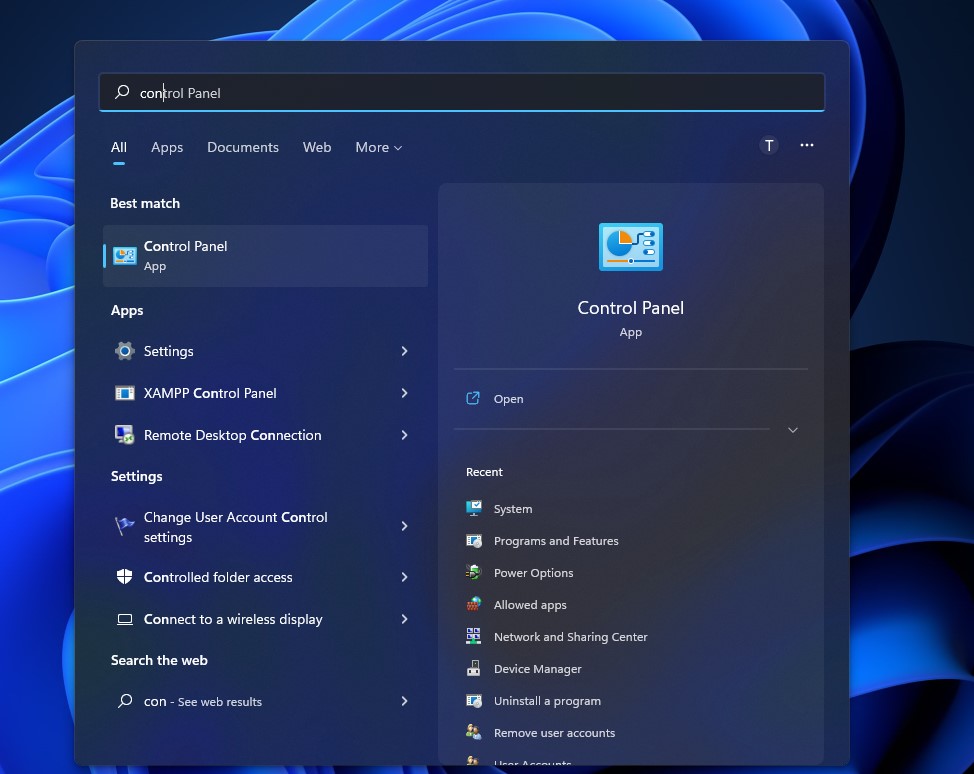Expand Connect to a wireless display chevron
Viewport: 974px width, 774px height.
pos(404,619)
